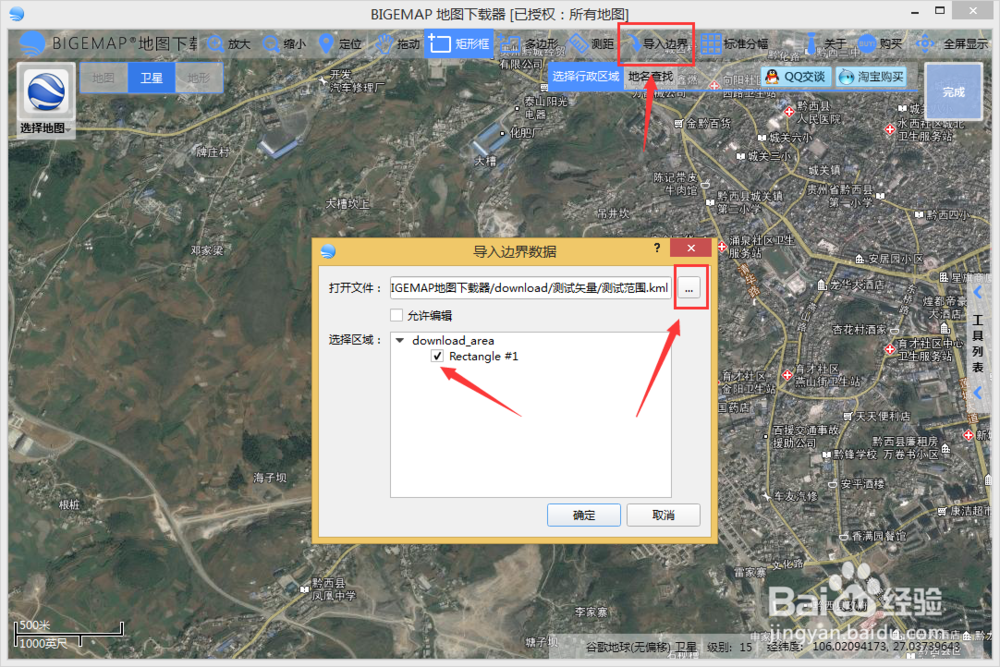Collapse the download_area tree node
The image size is (1000, 667).
tap(401, 341)
